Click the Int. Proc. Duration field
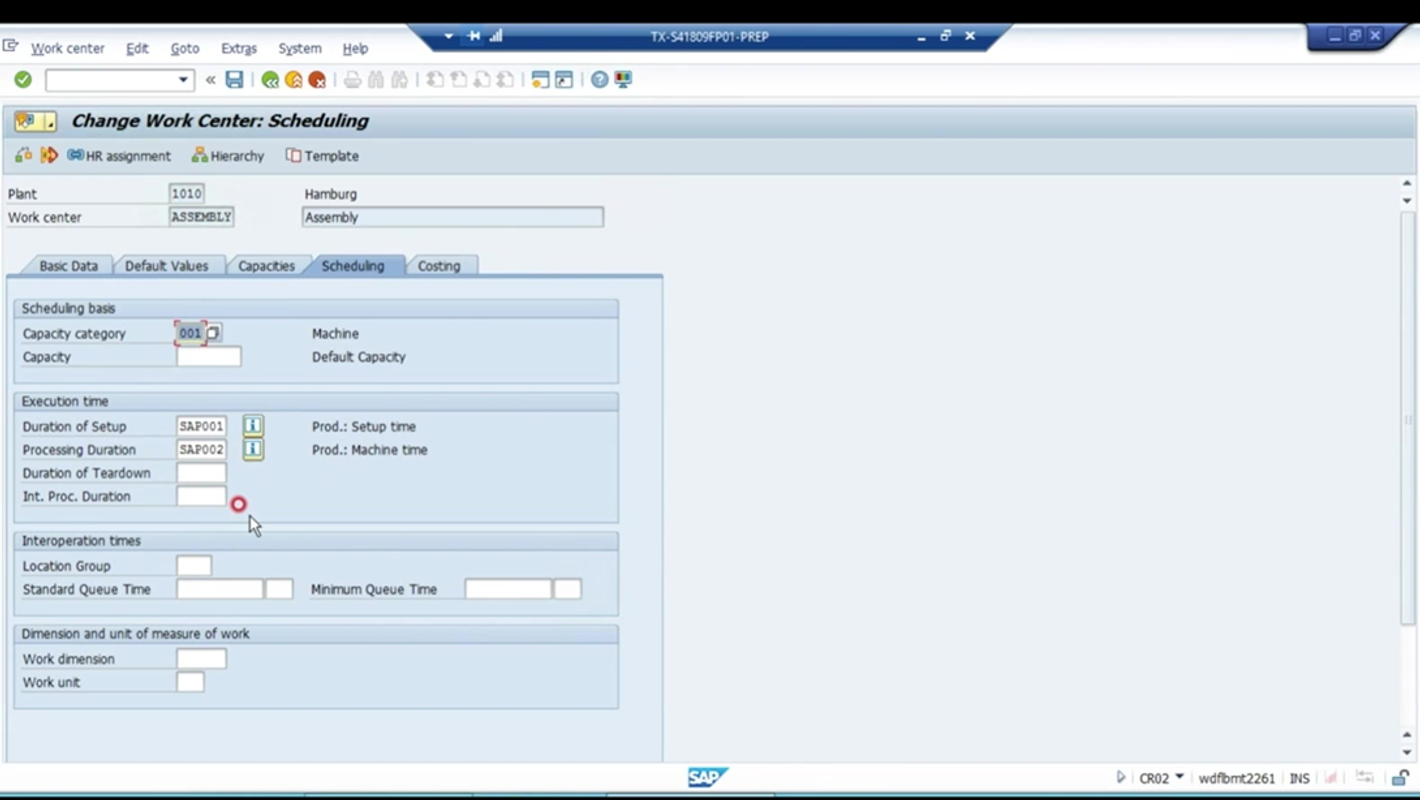The height and width of the screenshot is (800, 1420). point(201,496)
